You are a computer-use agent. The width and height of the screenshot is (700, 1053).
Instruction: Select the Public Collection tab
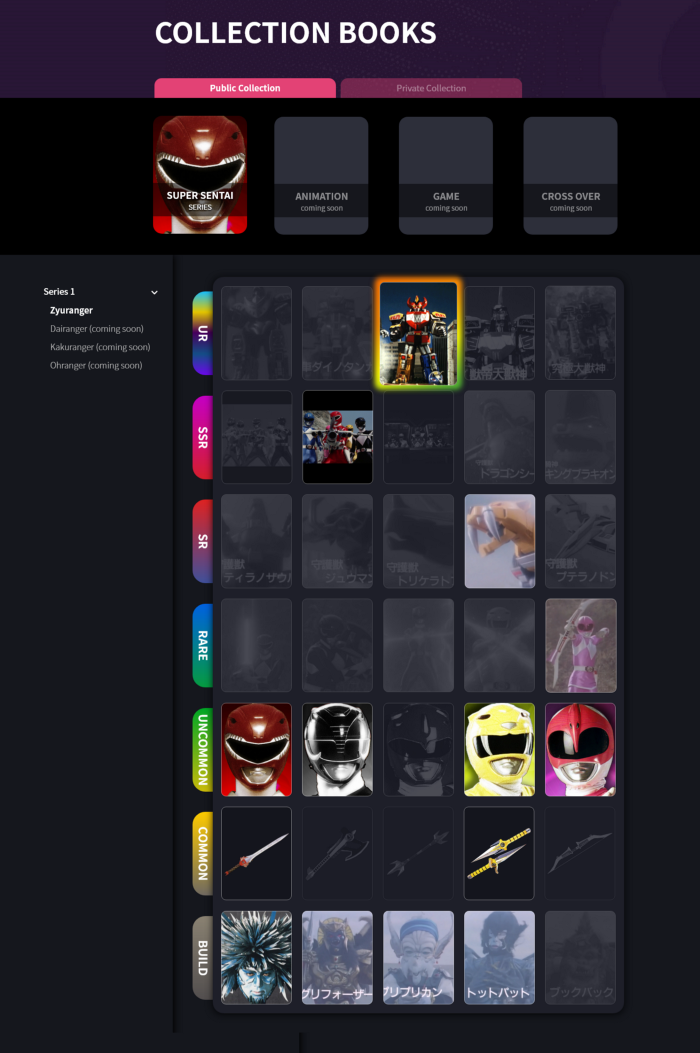pos(245,88)
